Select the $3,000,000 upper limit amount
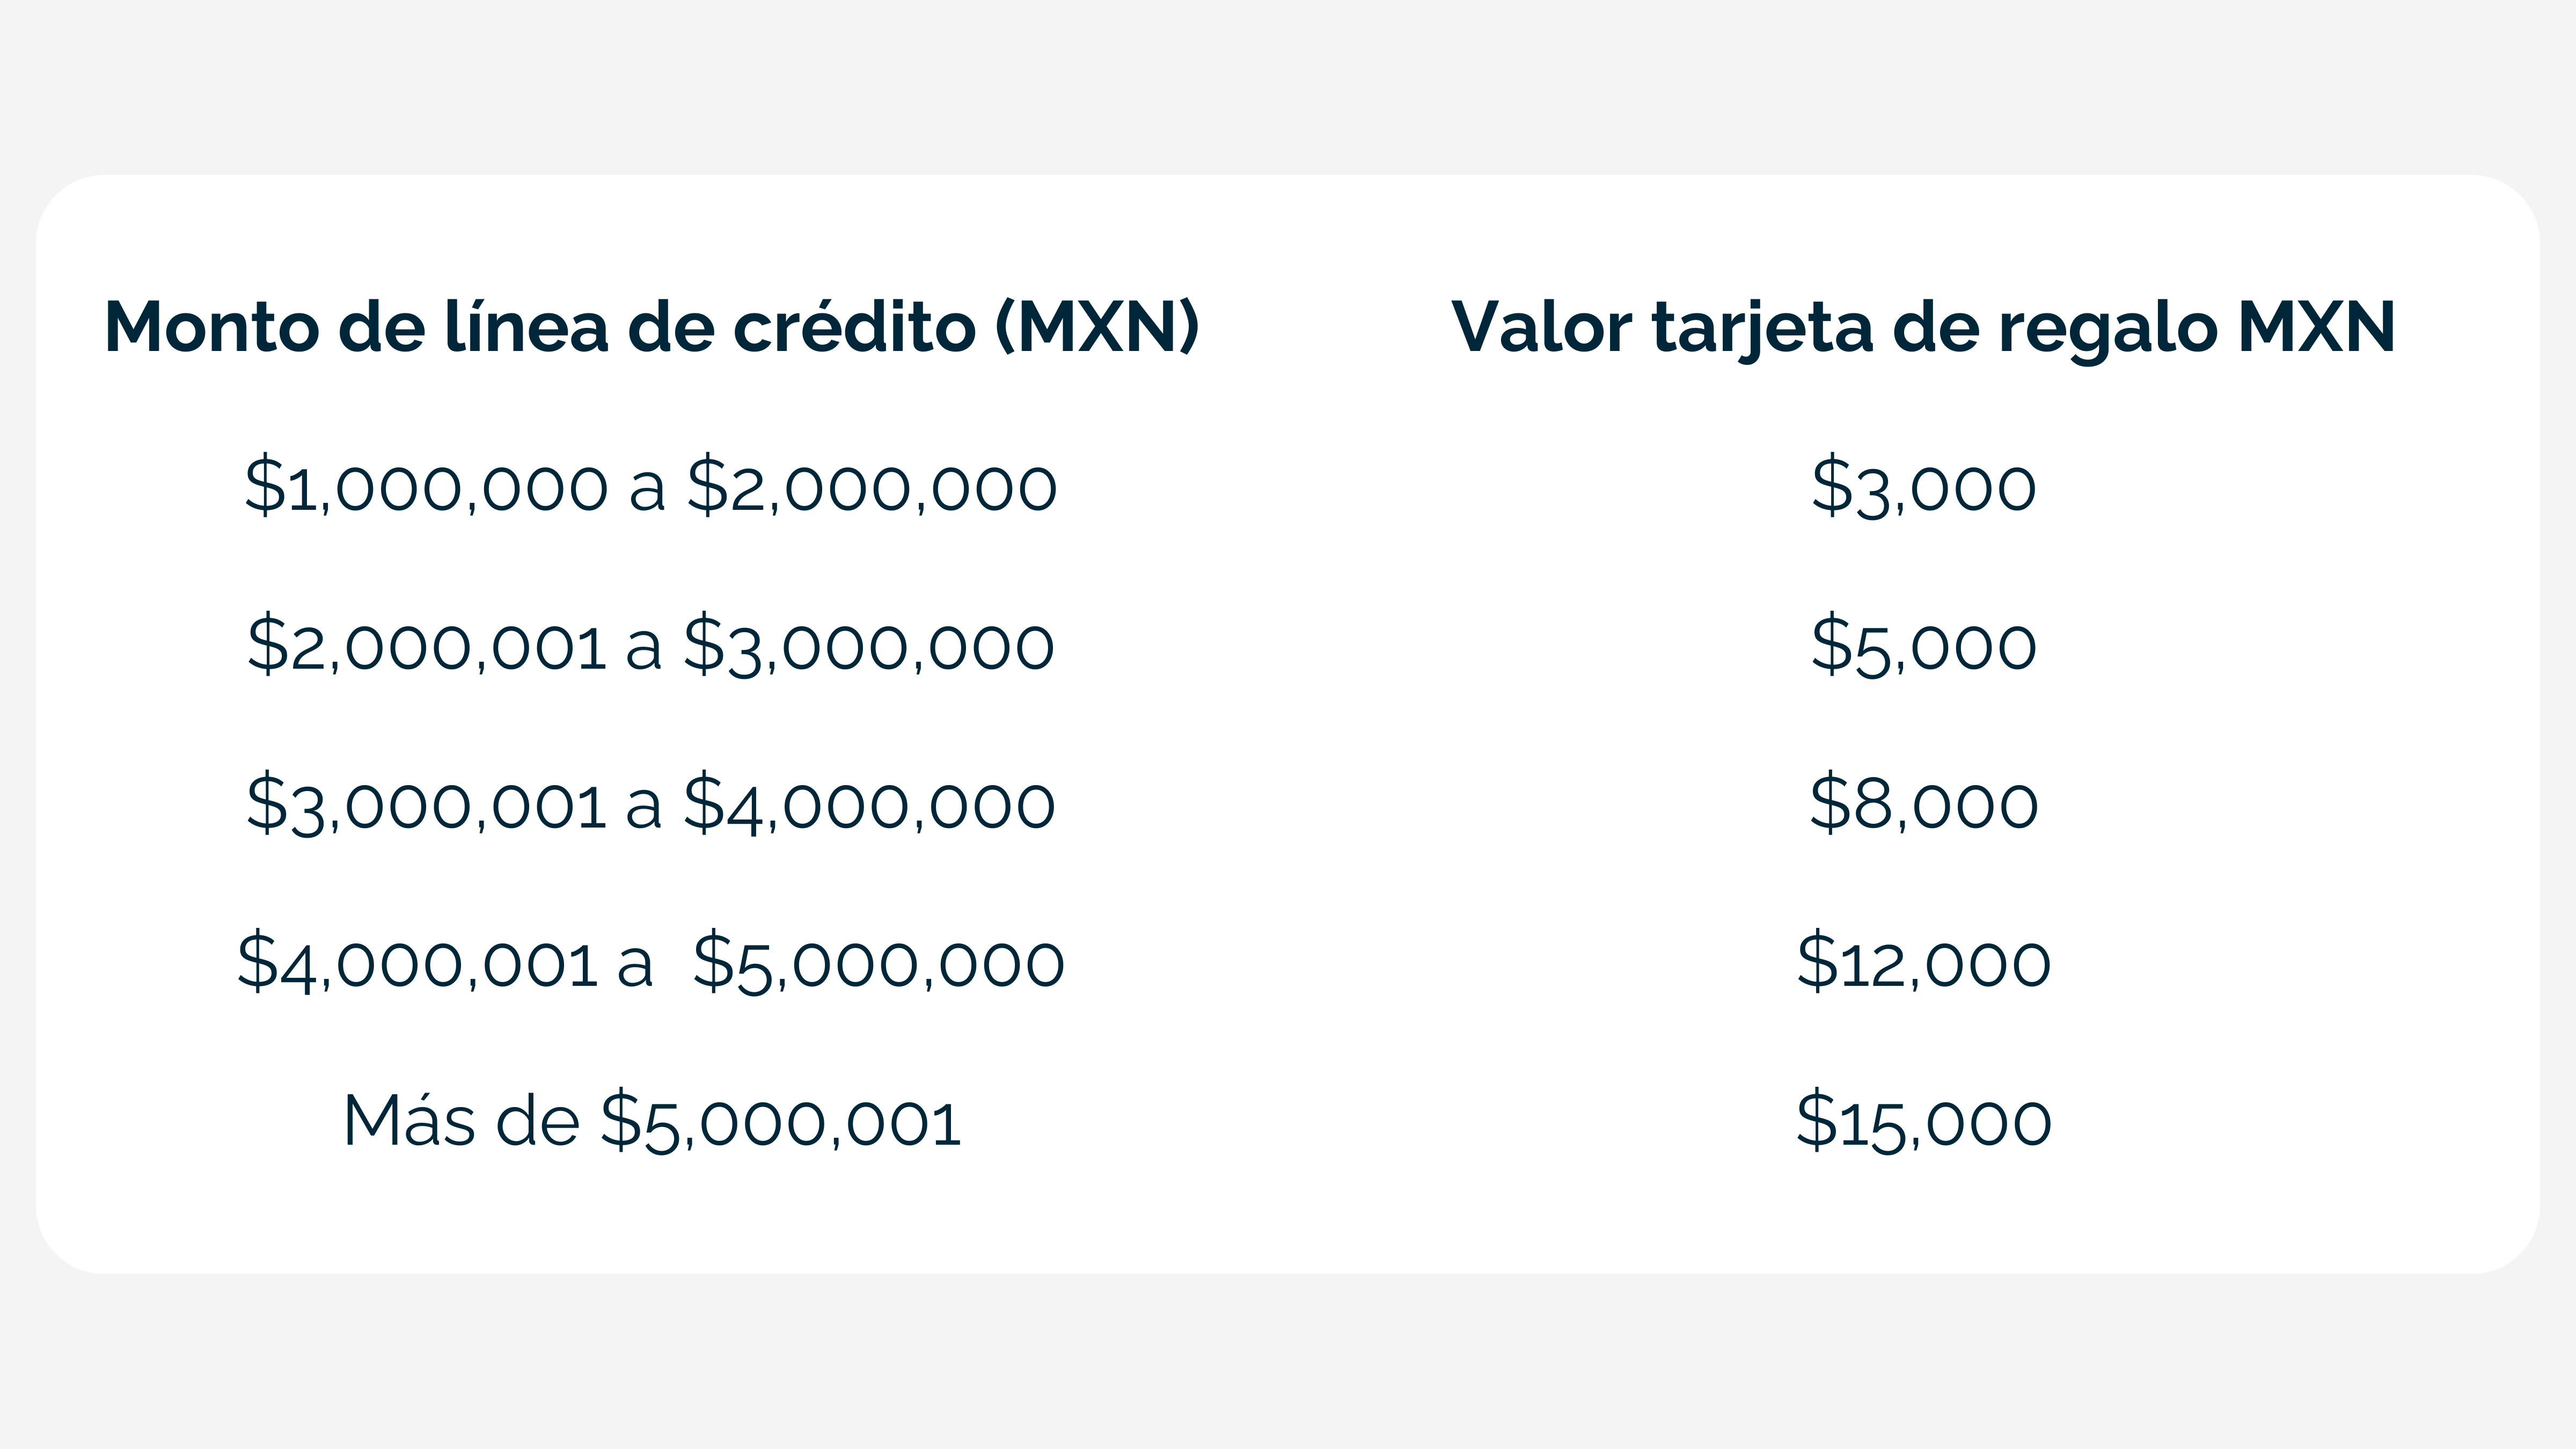Viewport: 2576px width, 1449px height. coord(868,645)
